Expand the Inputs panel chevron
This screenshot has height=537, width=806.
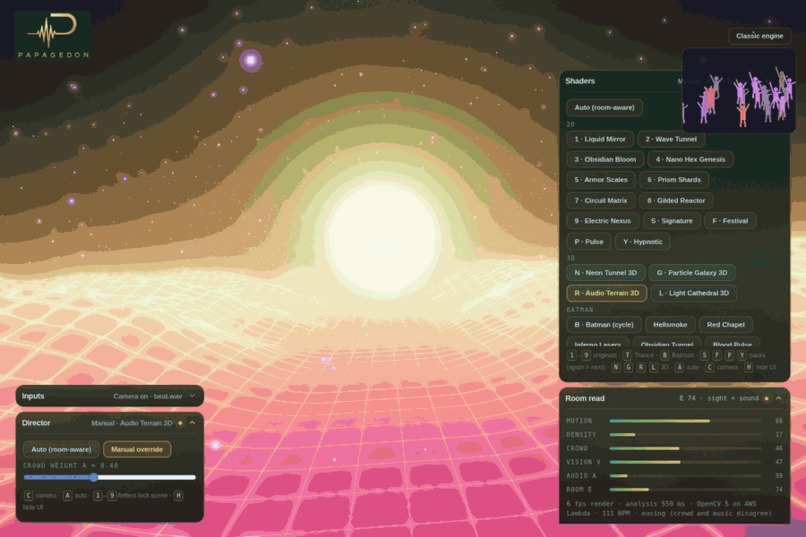pyautogui.click(x=192, y=396)
